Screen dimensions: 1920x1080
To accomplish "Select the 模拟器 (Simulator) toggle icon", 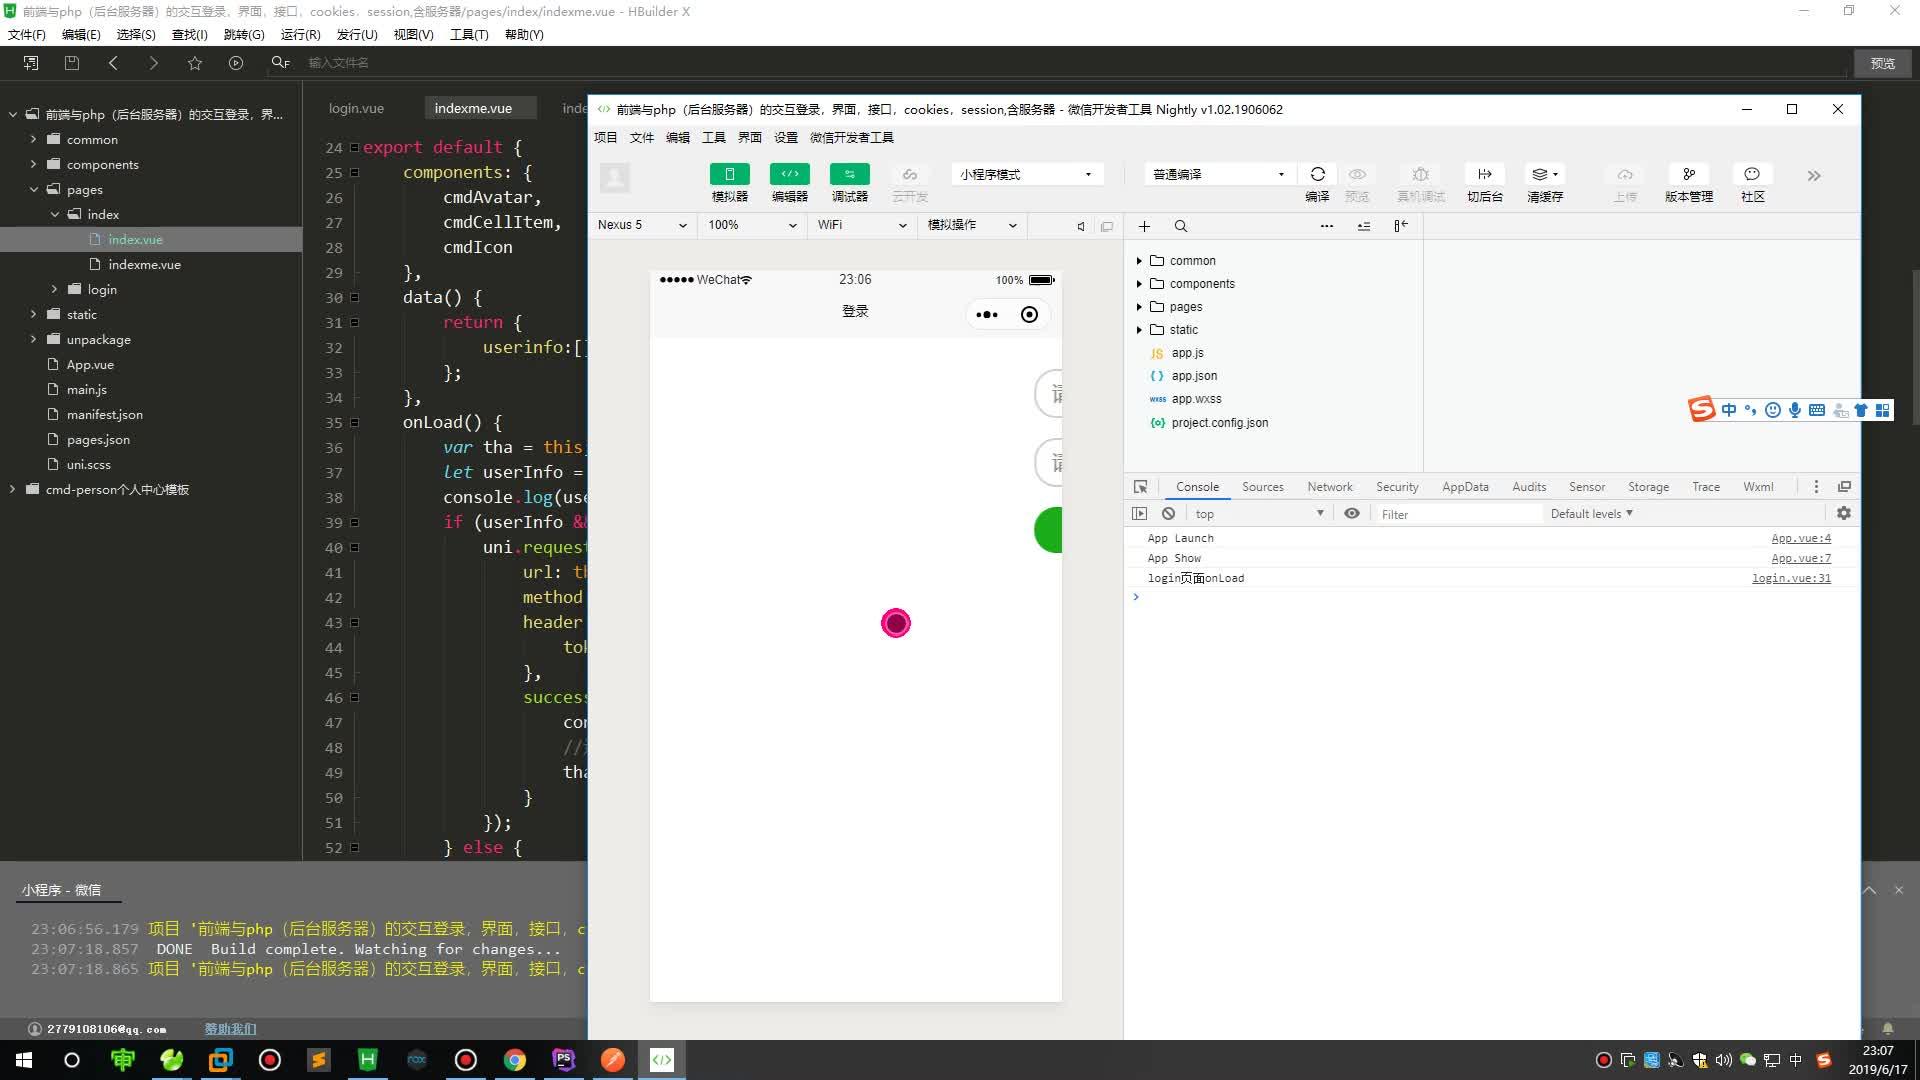I will click(x=729, y=174).
